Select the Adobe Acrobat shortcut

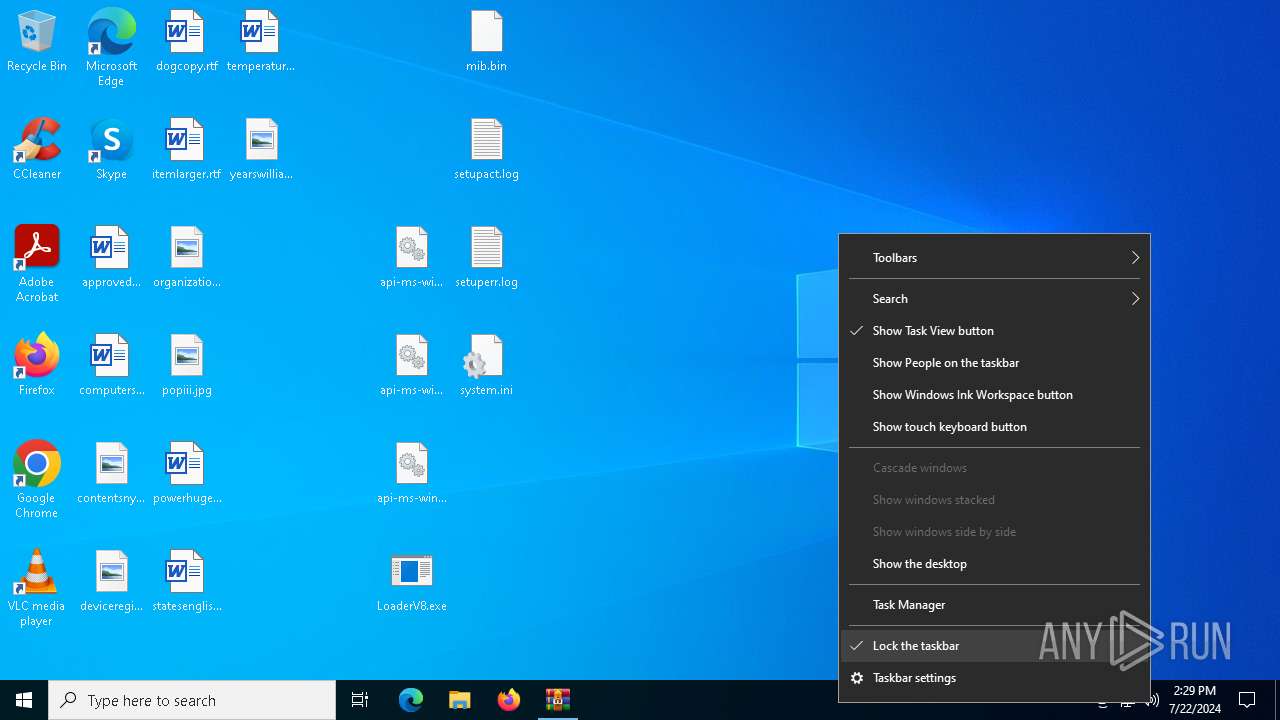[37, 264]
